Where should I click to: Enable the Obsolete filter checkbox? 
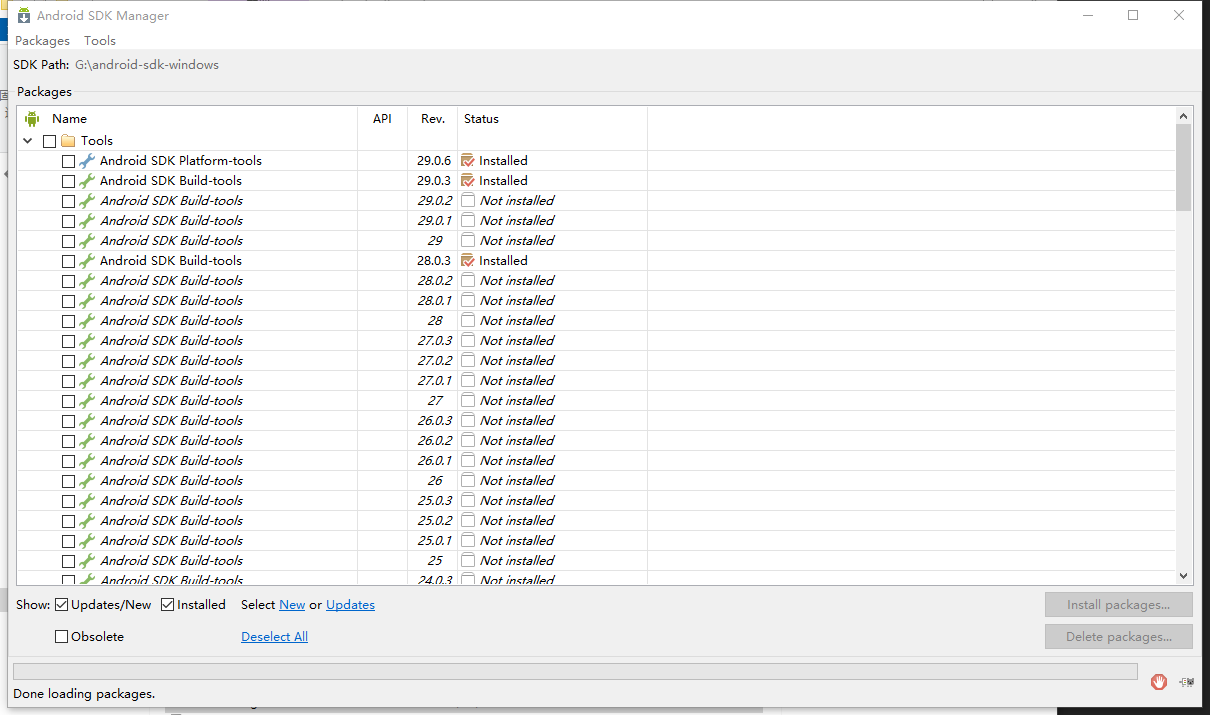62,637
